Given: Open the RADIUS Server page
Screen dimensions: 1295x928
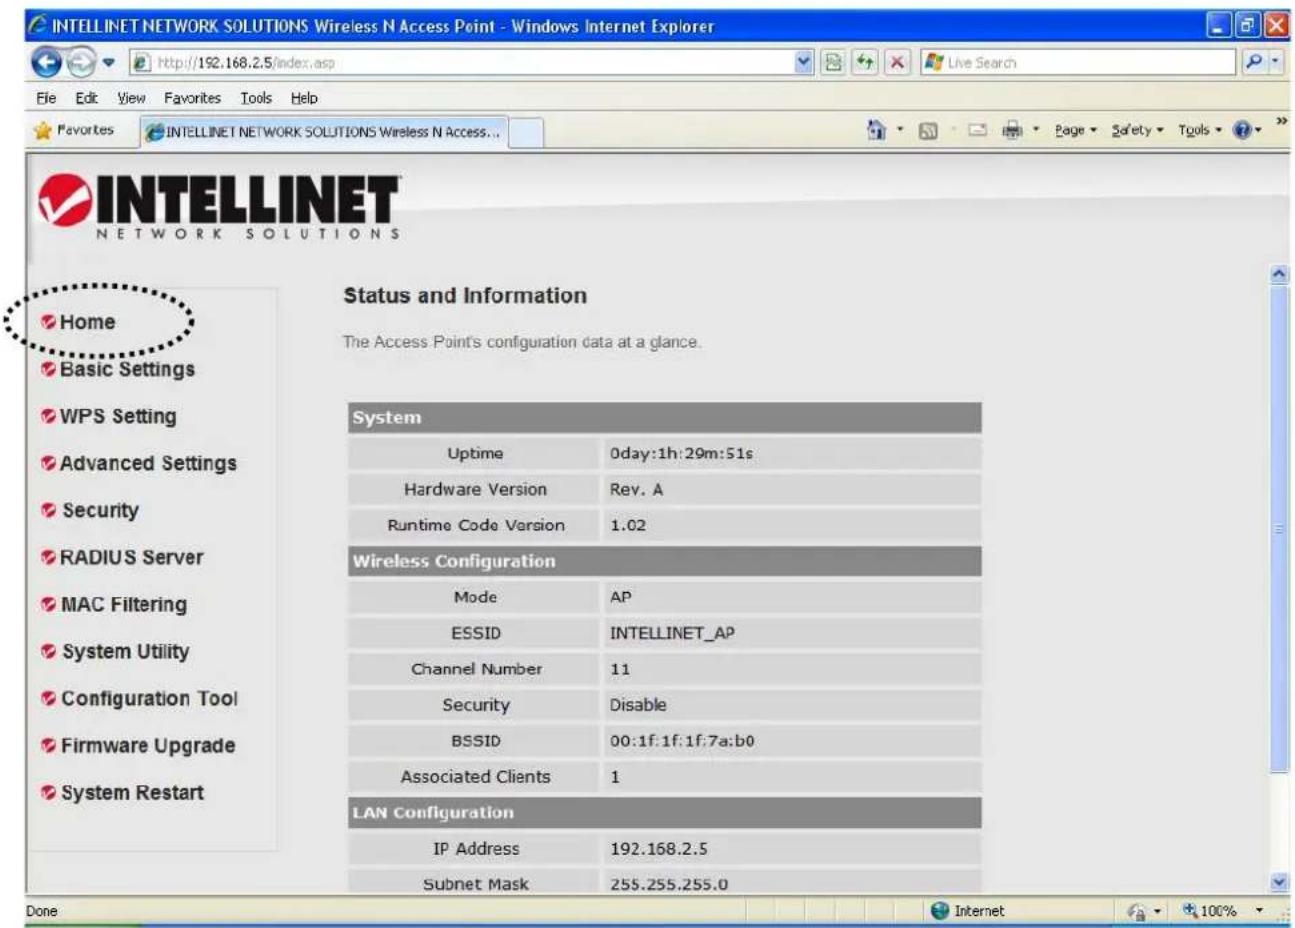Looking at the screenshot, I should [131, 557].
